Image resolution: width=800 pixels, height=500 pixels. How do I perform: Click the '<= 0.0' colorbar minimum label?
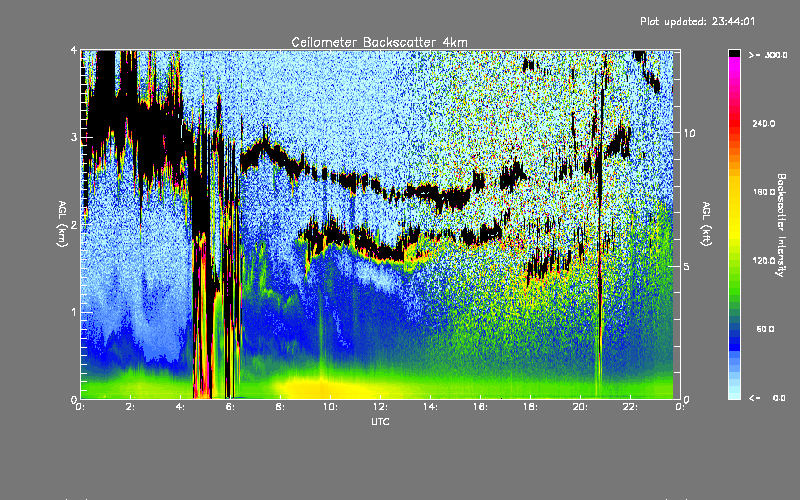click(767, 398)
